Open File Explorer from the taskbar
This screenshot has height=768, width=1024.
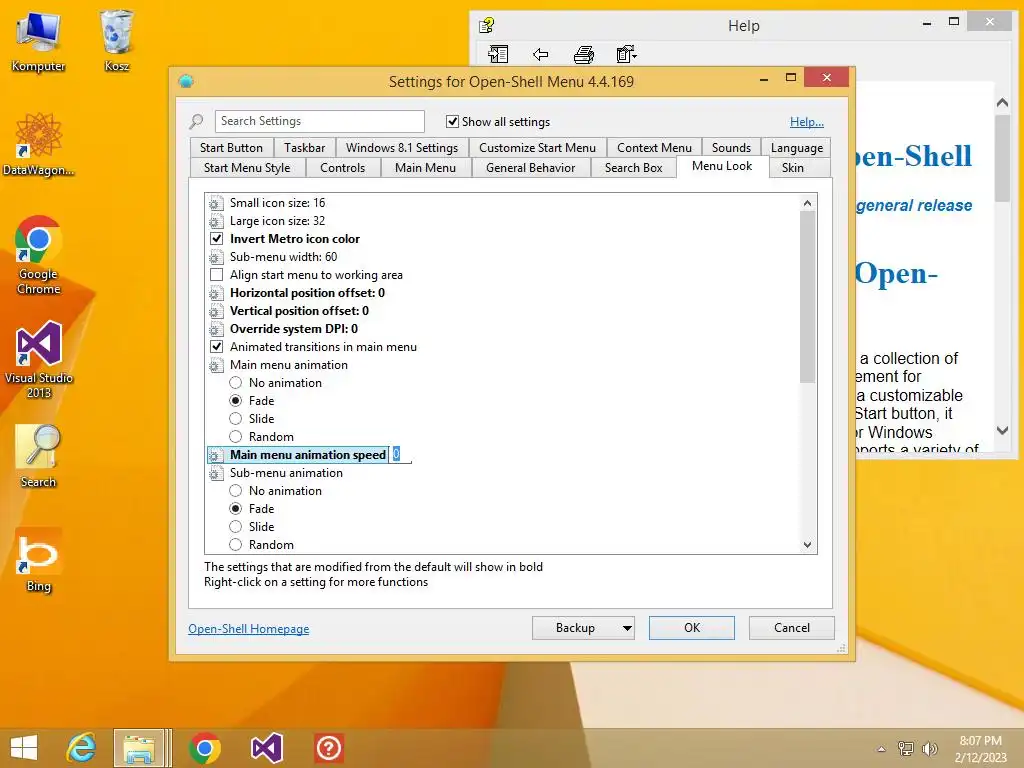138,748
